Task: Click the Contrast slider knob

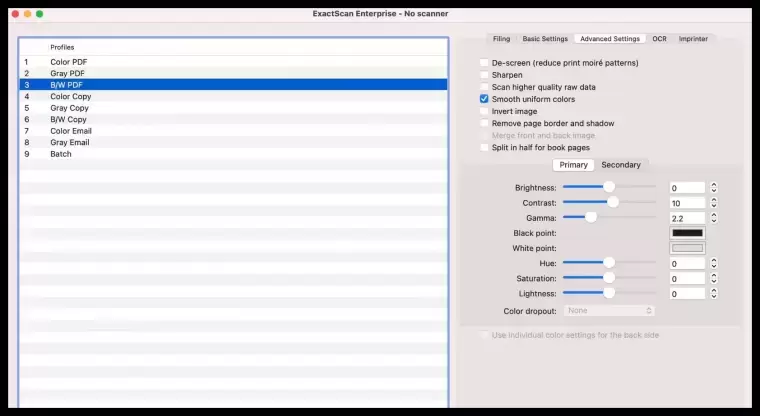Action: pyautogui.click(x=613, y=202)
